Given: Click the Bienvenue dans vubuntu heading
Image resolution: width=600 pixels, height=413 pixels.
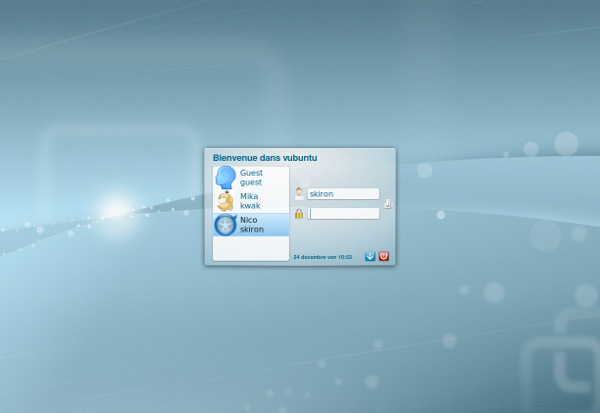Looking at the screenshot, I should (265, 158).
